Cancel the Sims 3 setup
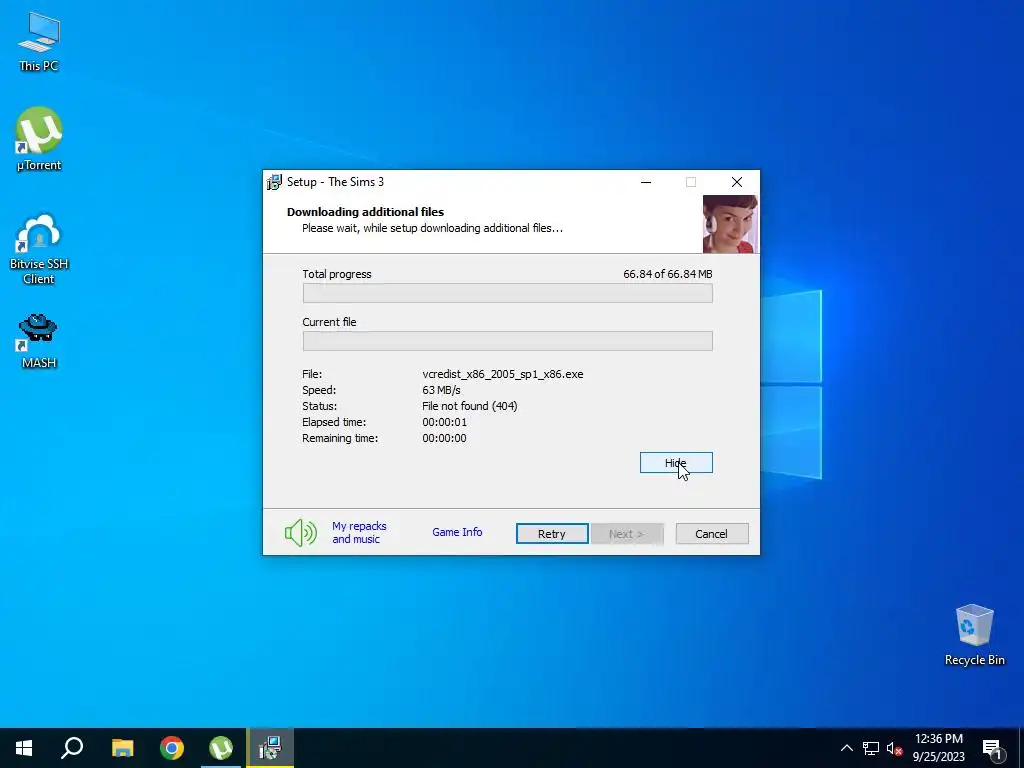 712,534
